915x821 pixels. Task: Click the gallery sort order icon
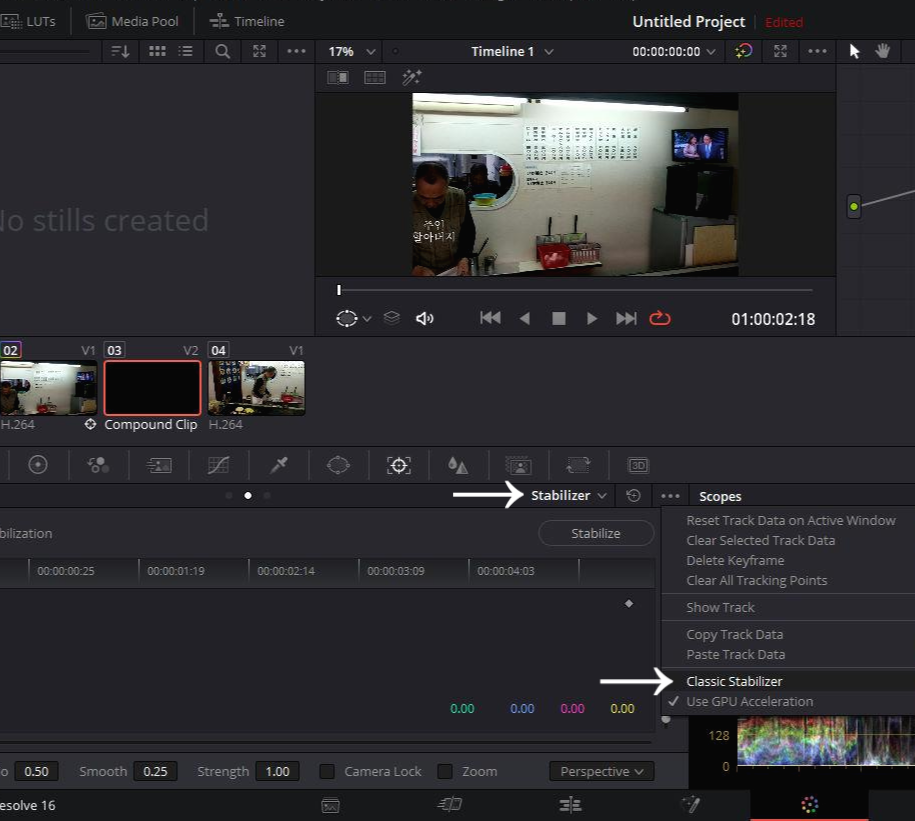(x=120, y=51)
